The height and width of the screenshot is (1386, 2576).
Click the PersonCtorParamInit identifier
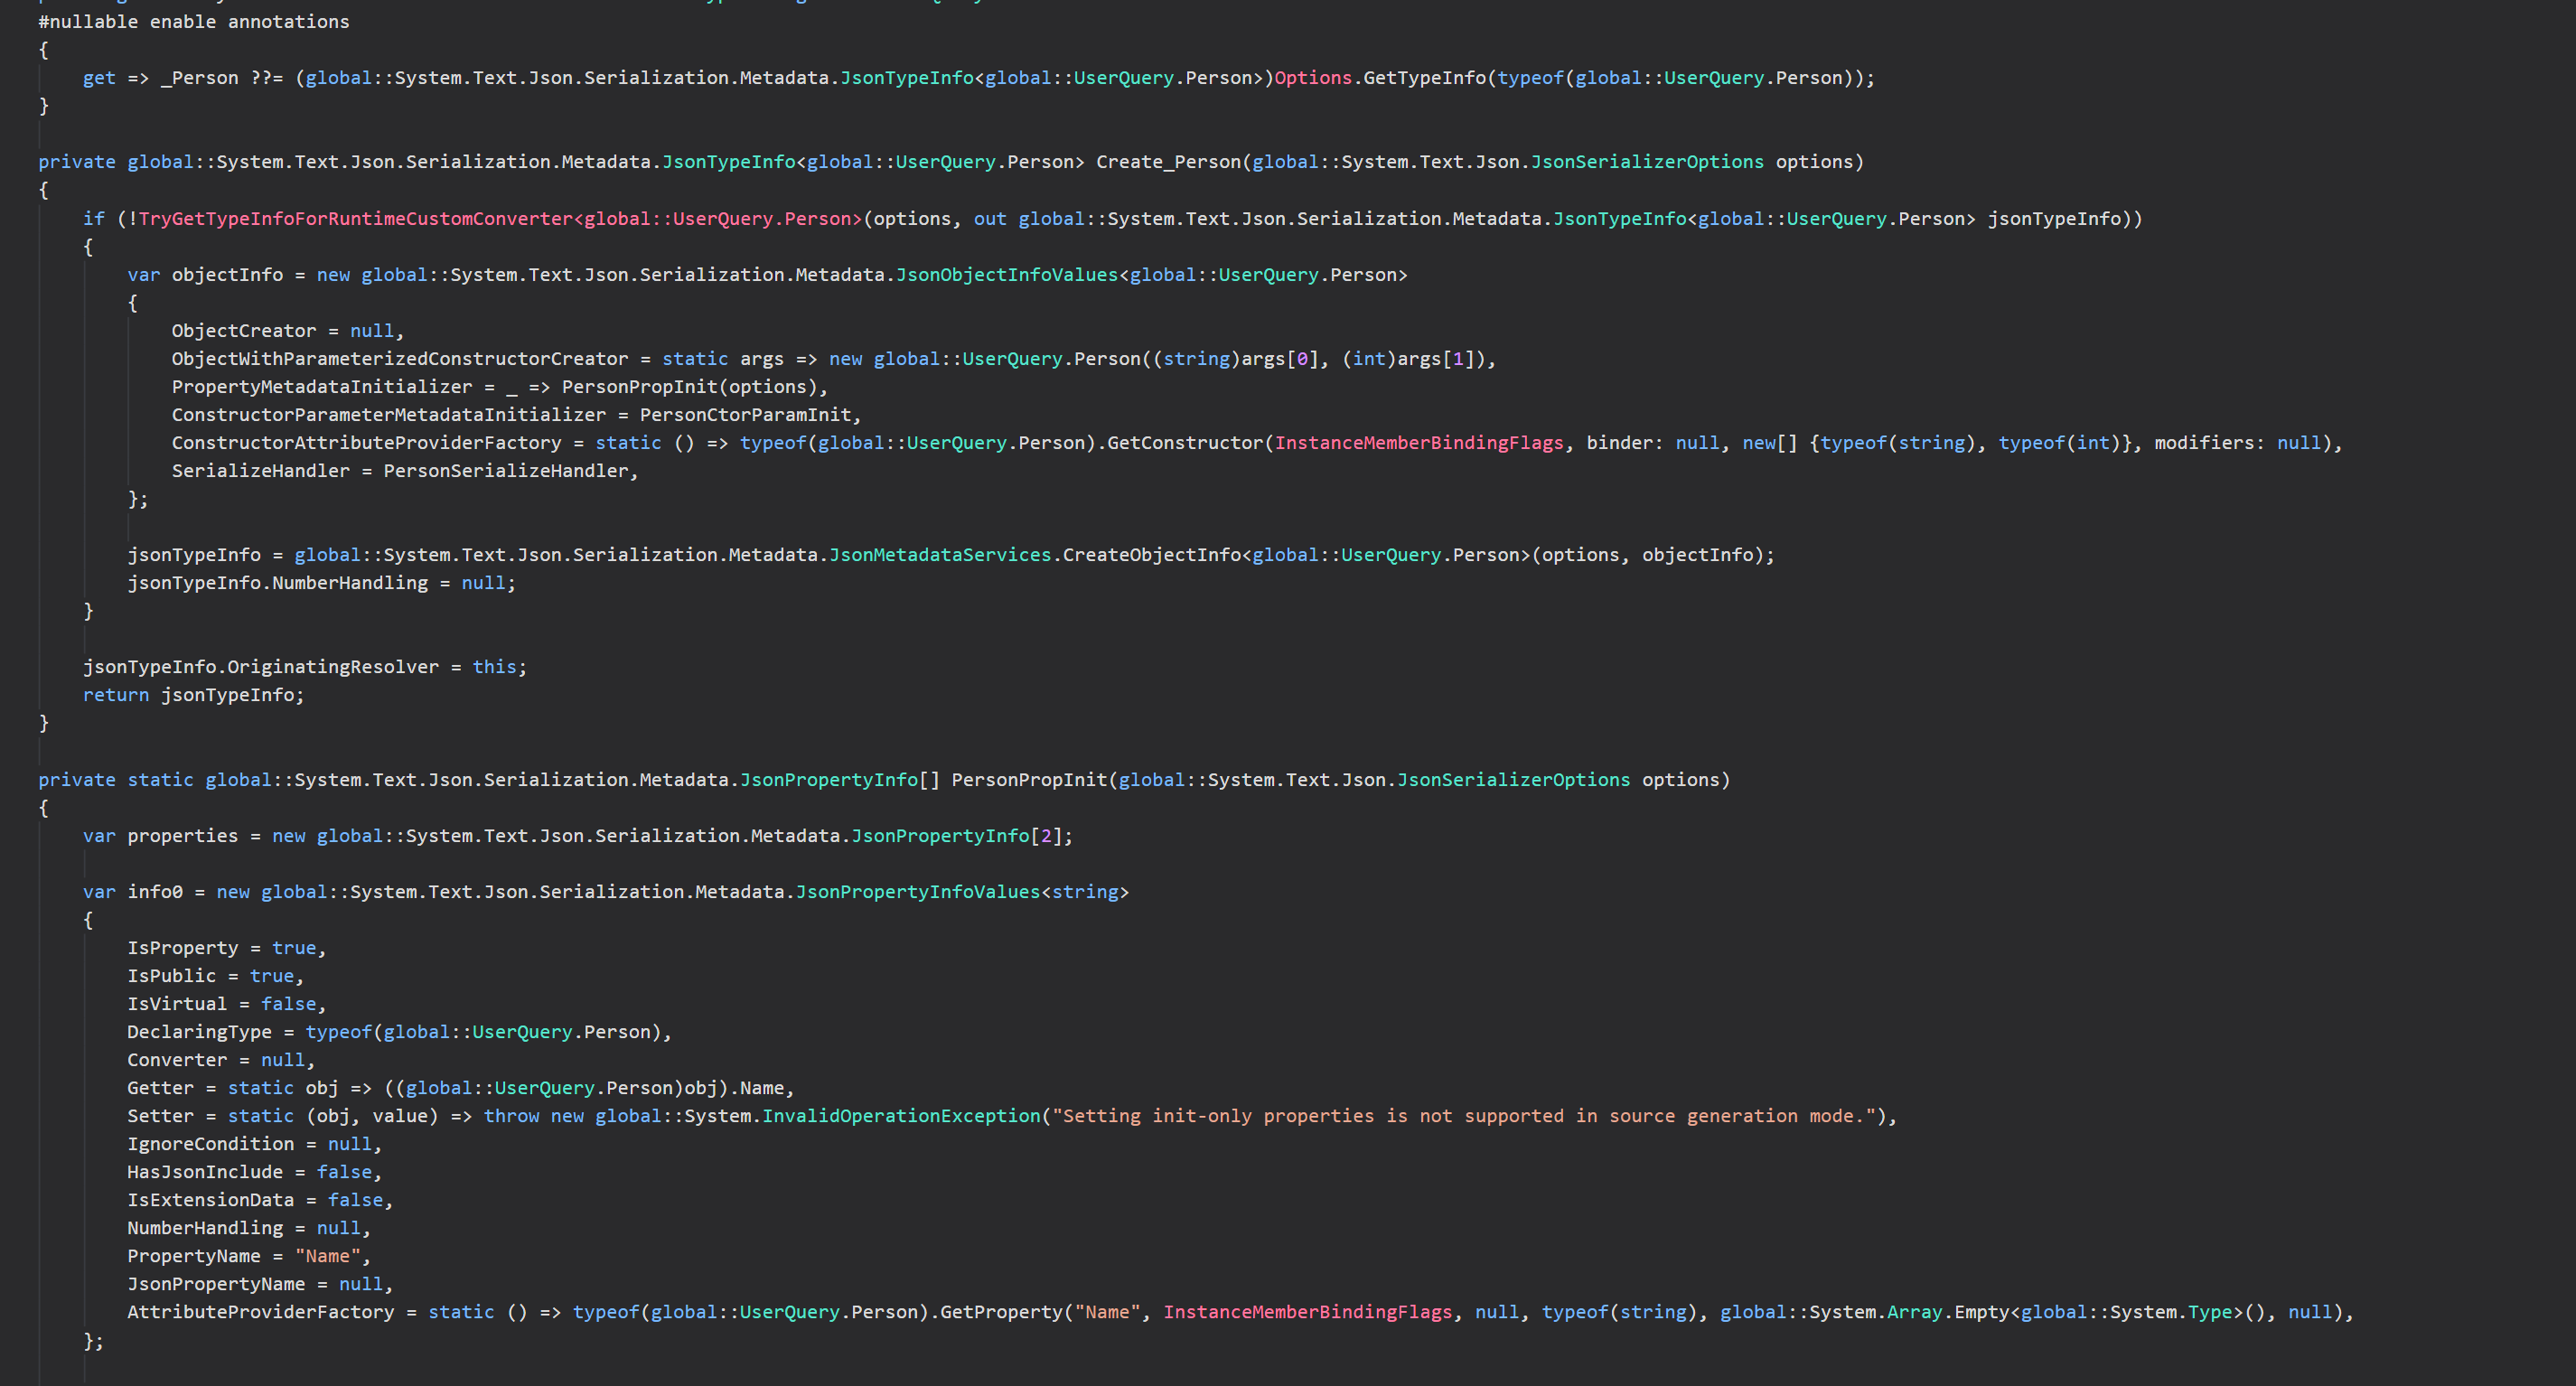pyautogui.click(x=745, y=414)
